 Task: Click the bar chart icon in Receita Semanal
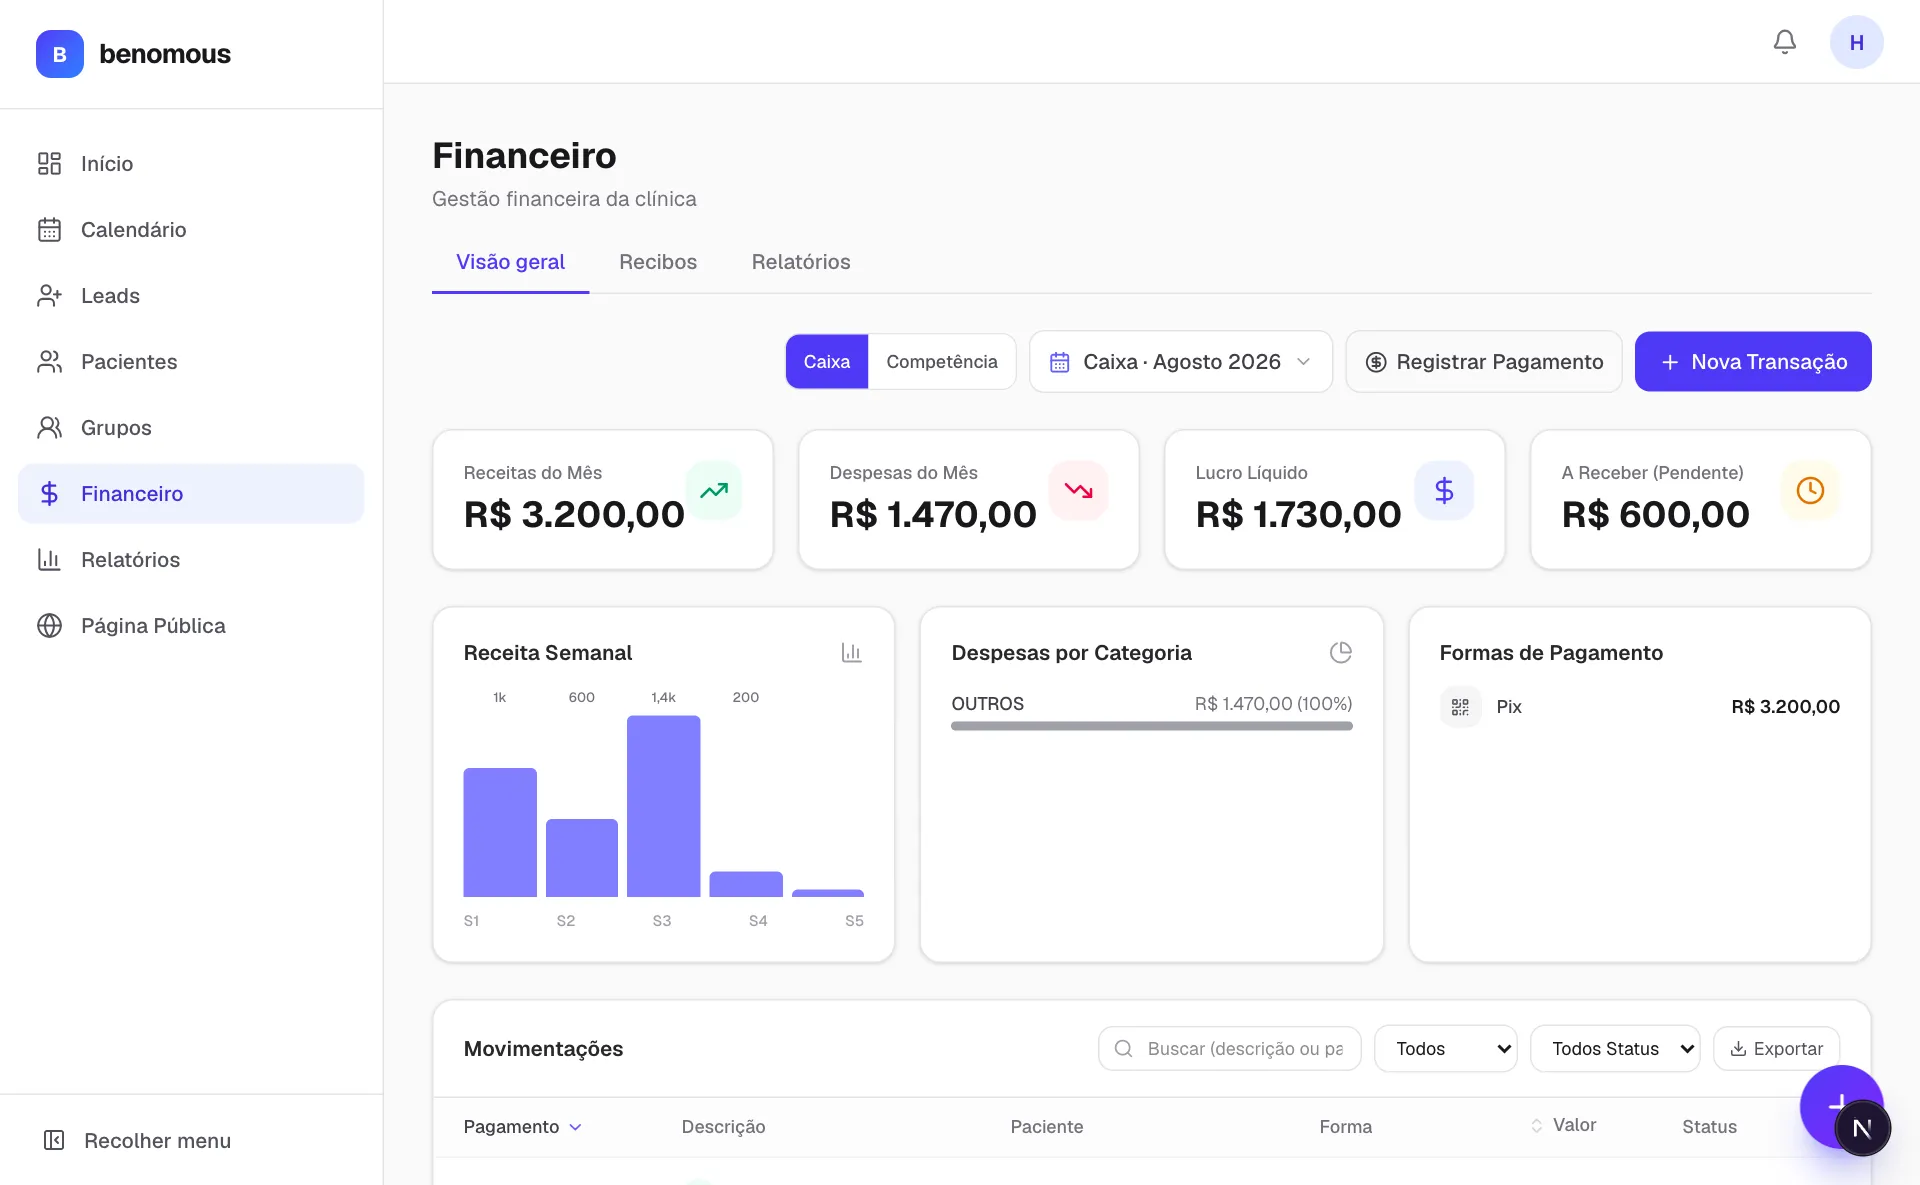click(852, 652)
